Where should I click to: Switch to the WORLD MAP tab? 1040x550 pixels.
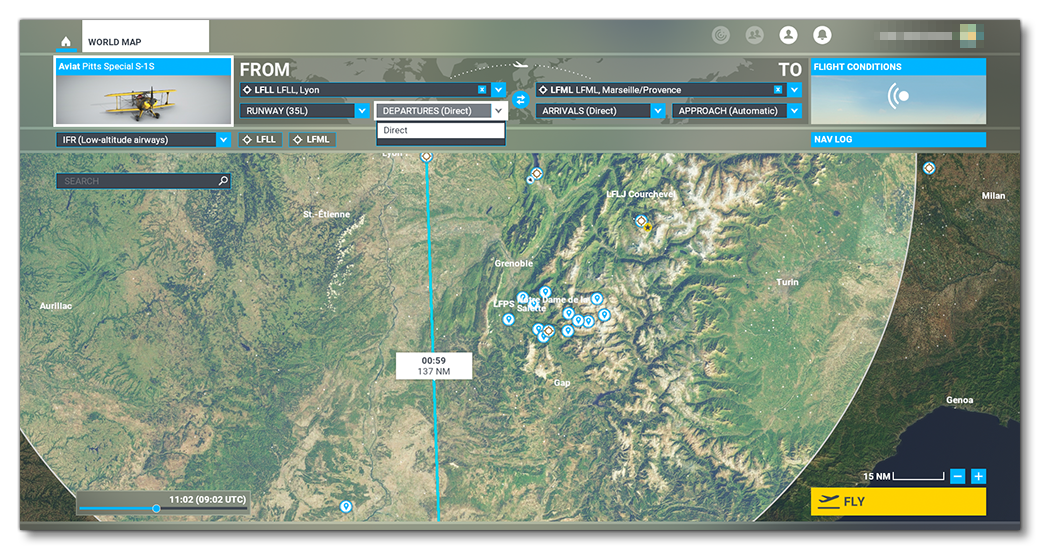point(114,42)
